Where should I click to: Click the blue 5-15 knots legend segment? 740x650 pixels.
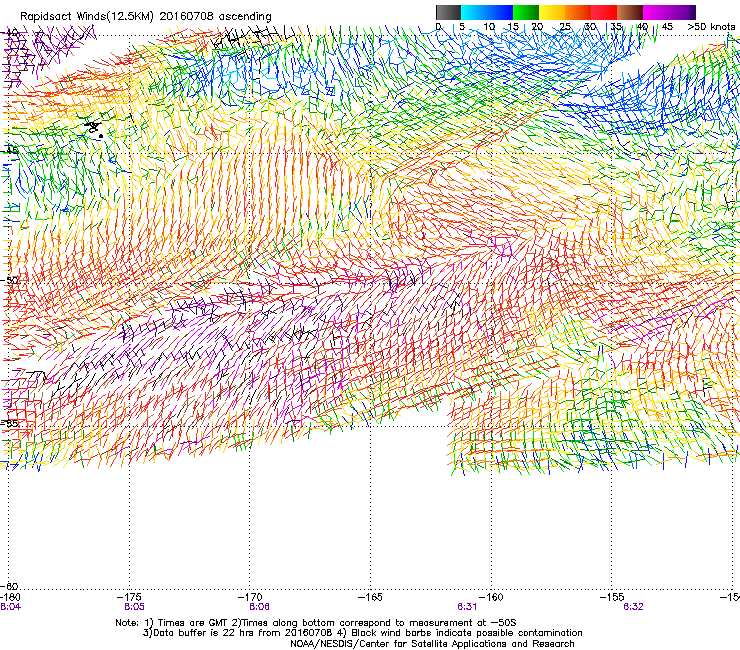pos(487,12)
